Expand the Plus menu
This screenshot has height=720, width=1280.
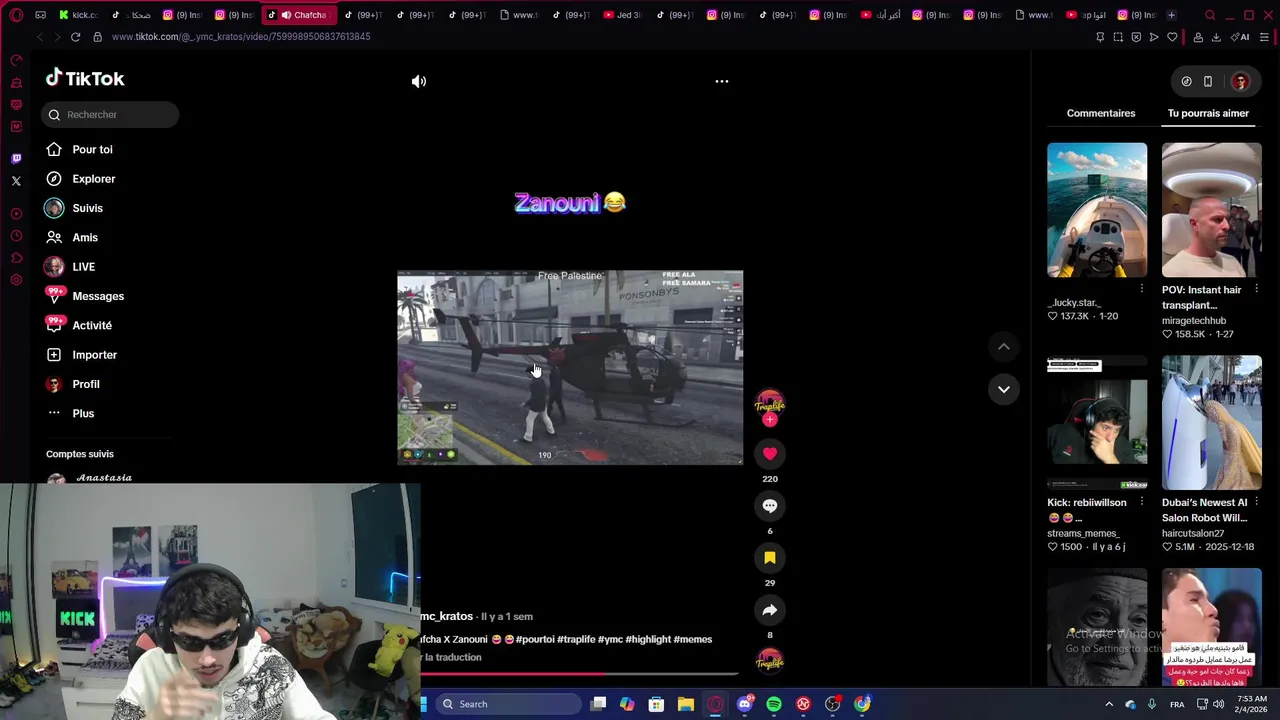[83, 413]
